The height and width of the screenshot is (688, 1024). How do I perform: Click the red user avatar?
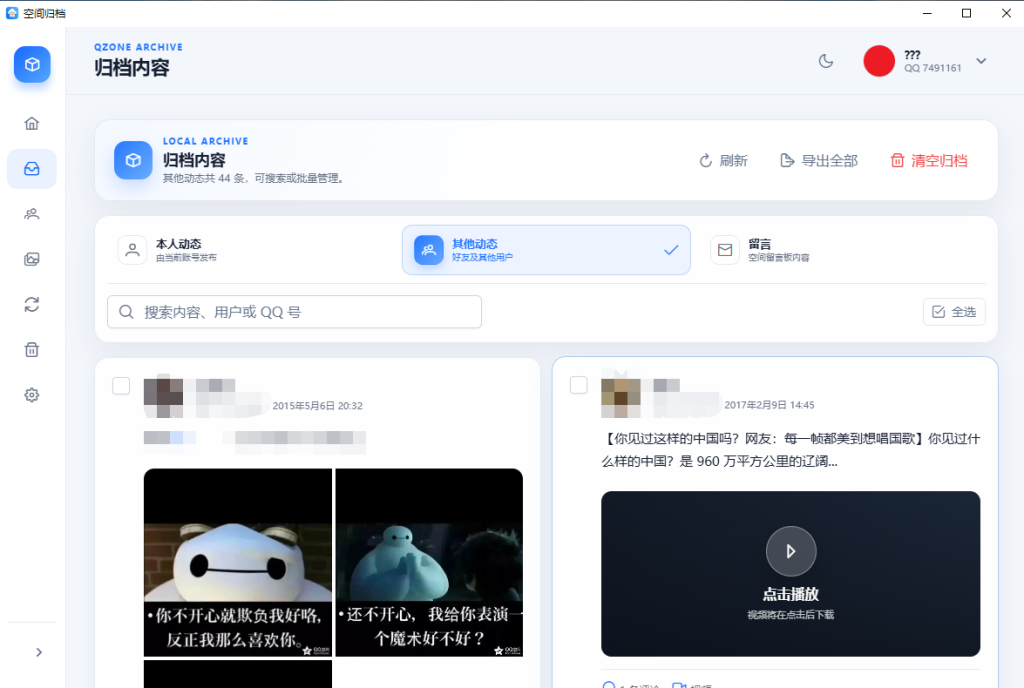879,61
